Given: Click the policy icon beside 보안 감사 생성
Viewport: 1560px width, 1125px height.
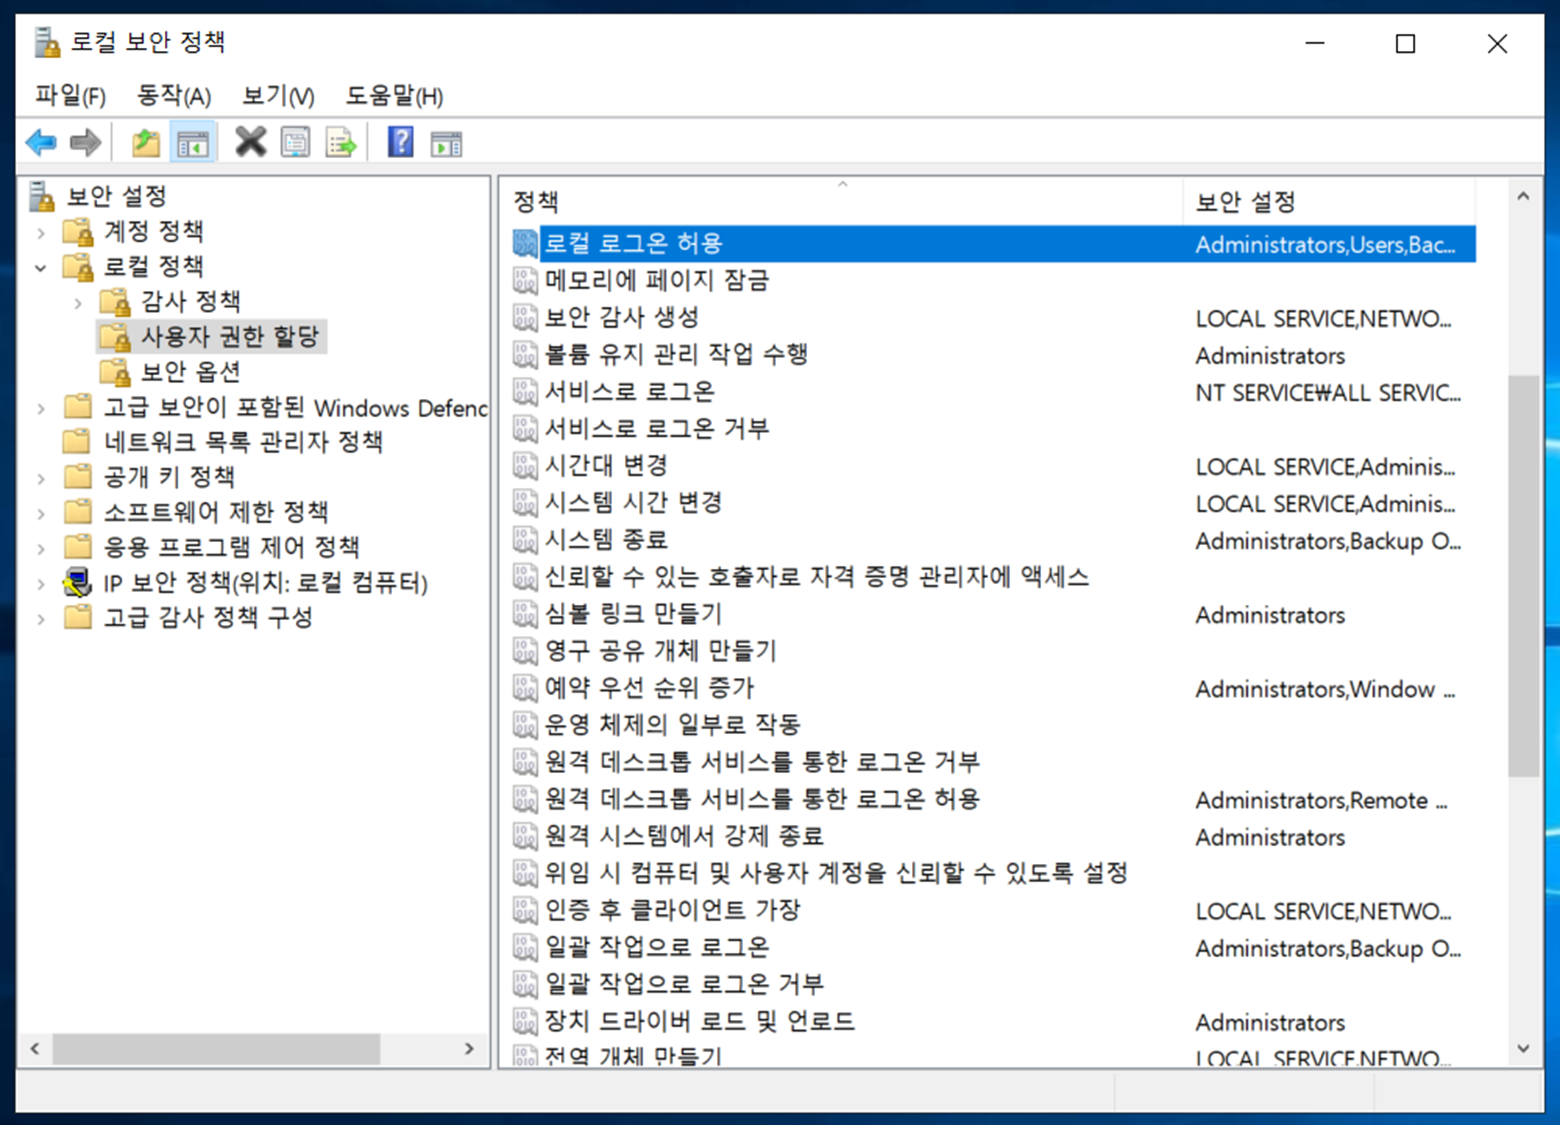Looking at the screenshot, I should (x=525, y=318).
